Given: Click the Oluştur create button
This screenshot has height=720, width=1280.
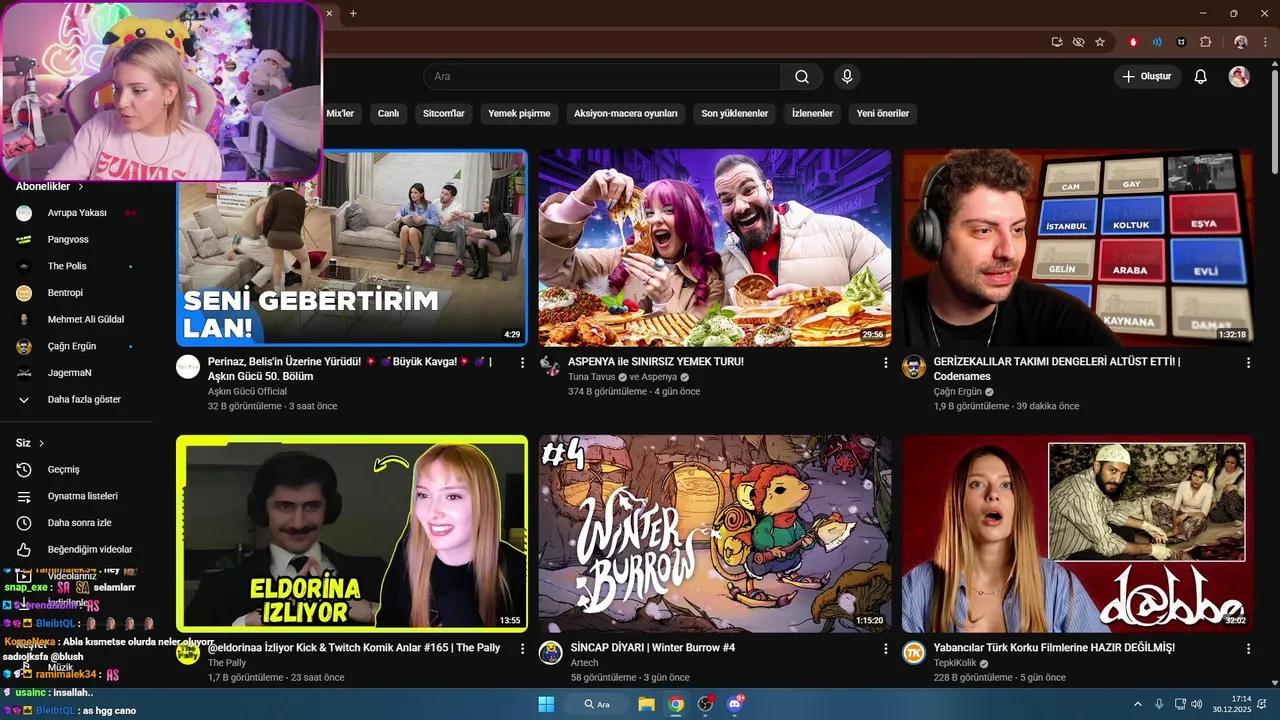Looking at the screenshot, I should (1147, 77).
